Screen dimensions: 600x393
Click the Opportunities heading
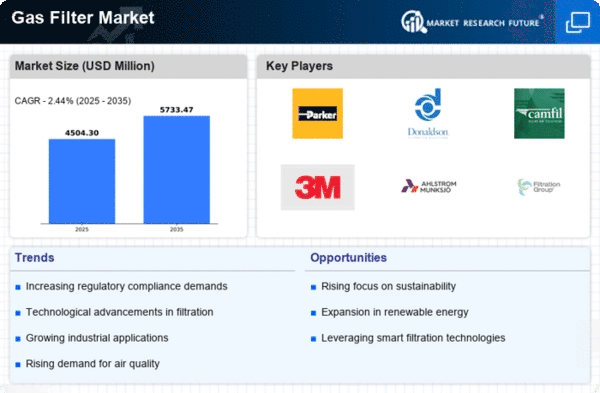tap(348, 258)
